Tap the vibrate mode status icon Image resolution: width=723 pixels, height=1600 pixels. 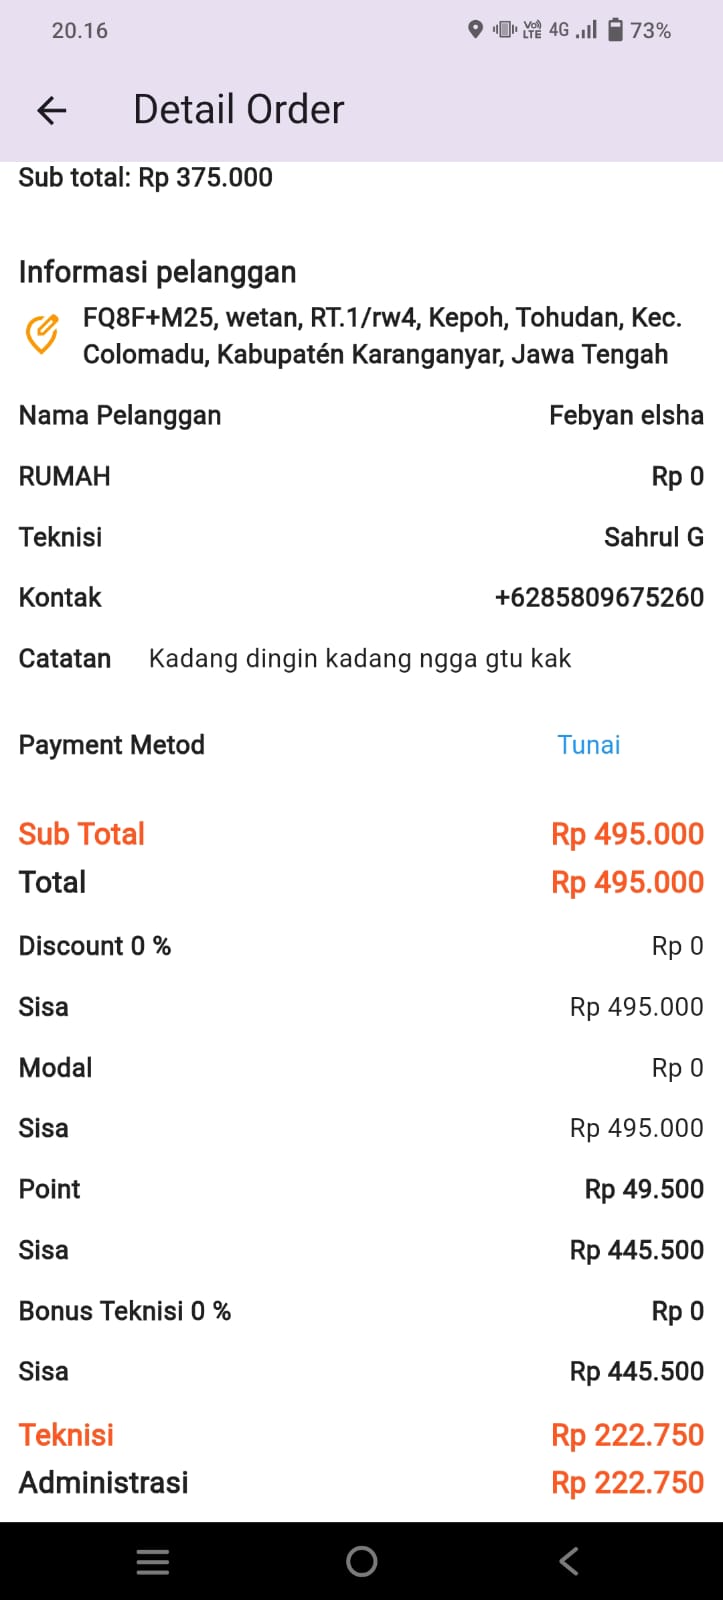pos(504,30)
